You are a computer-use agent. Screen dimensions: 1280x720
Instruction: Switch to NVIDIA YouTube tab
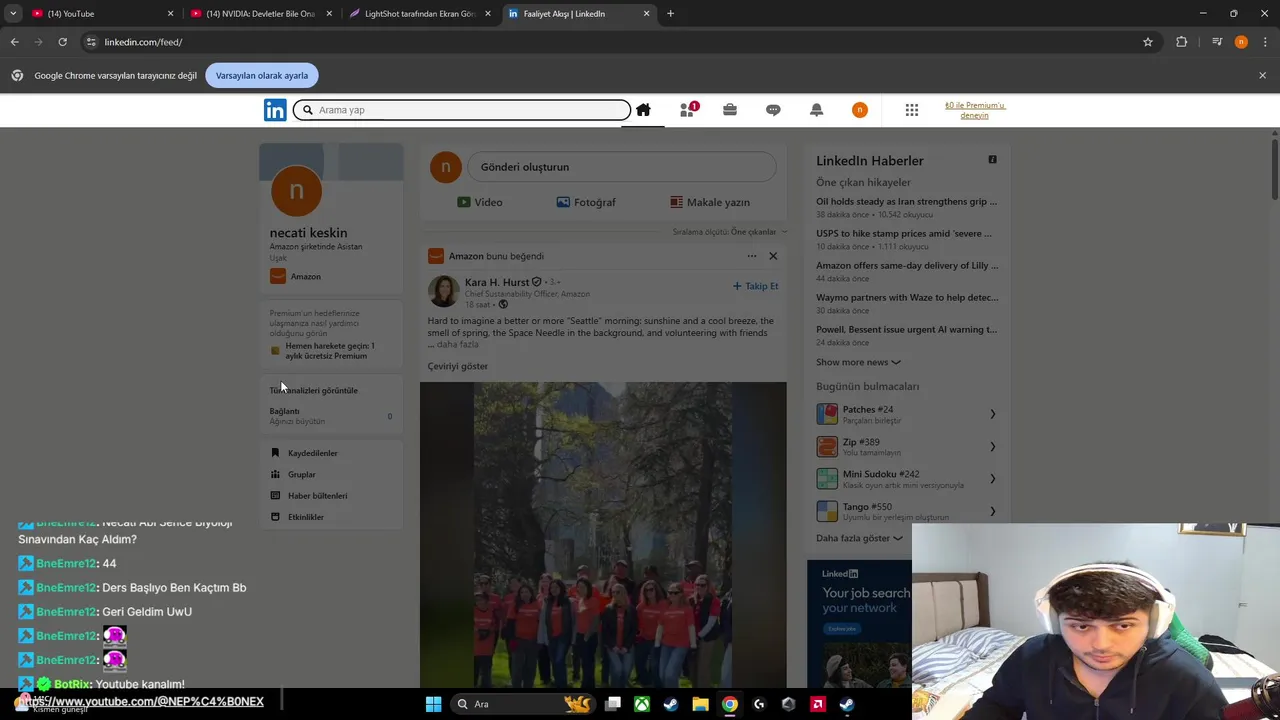pyautogui.click(x=259, y=14)
